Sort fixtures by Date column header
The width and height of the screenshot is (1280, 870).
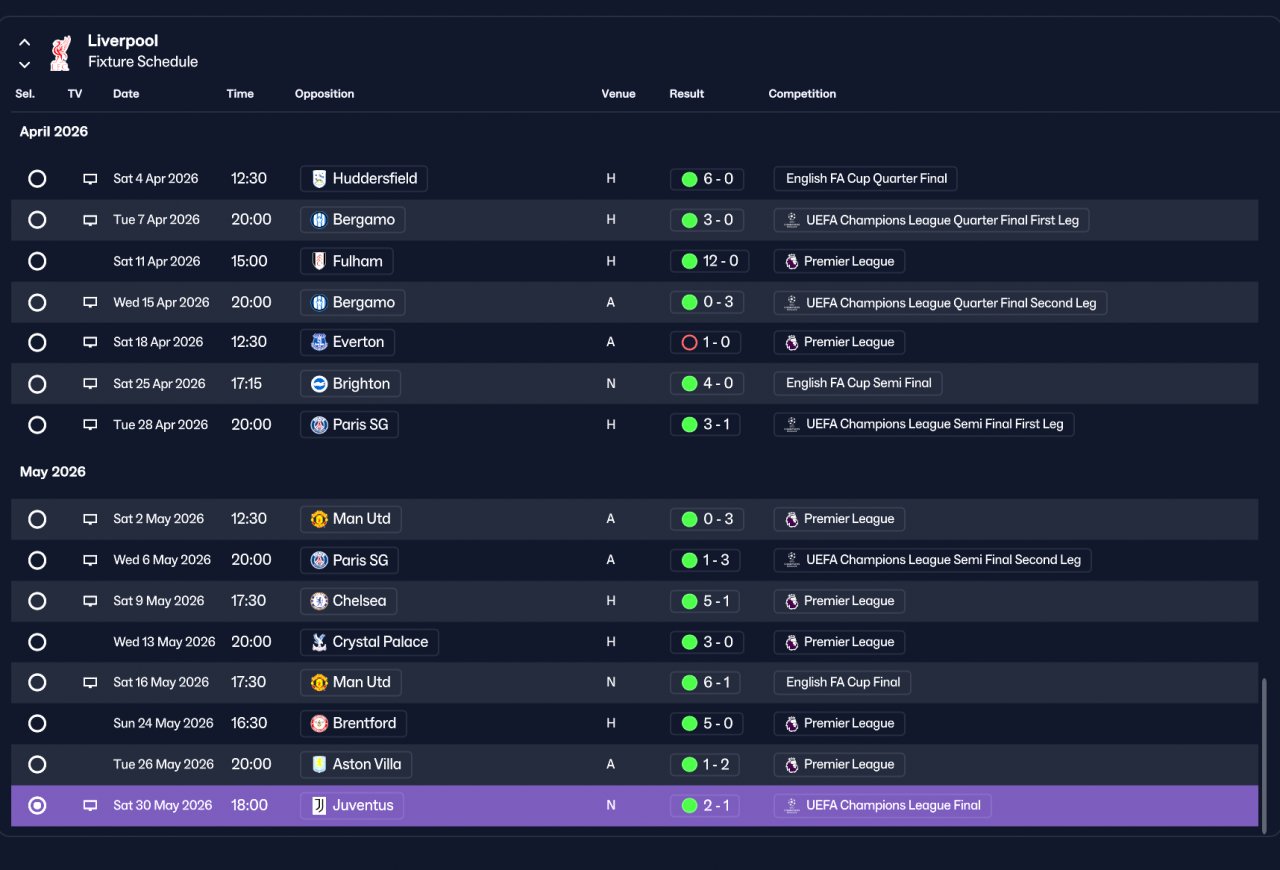click(x=126, y=94)
